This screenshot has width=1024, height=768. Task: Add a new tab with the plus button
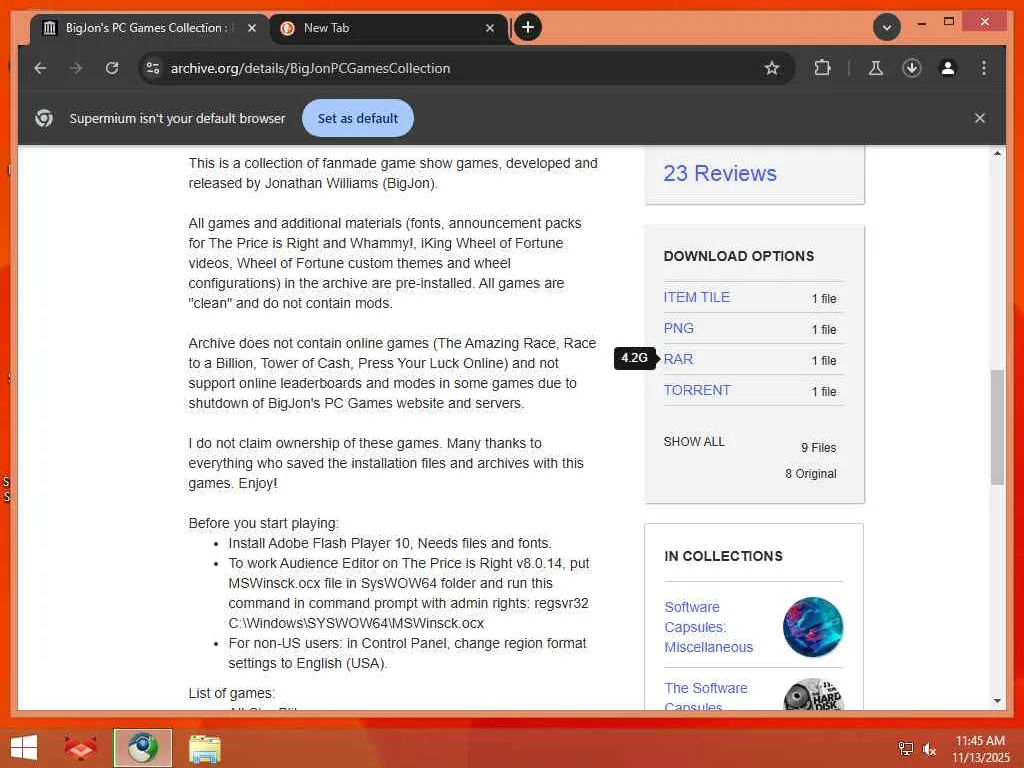(x=528, y=27)
